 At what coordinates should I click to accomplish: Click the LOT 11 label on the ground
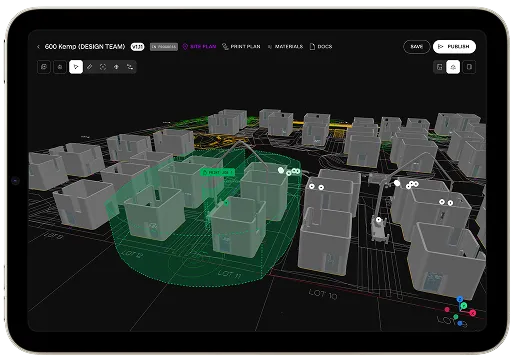229,274
